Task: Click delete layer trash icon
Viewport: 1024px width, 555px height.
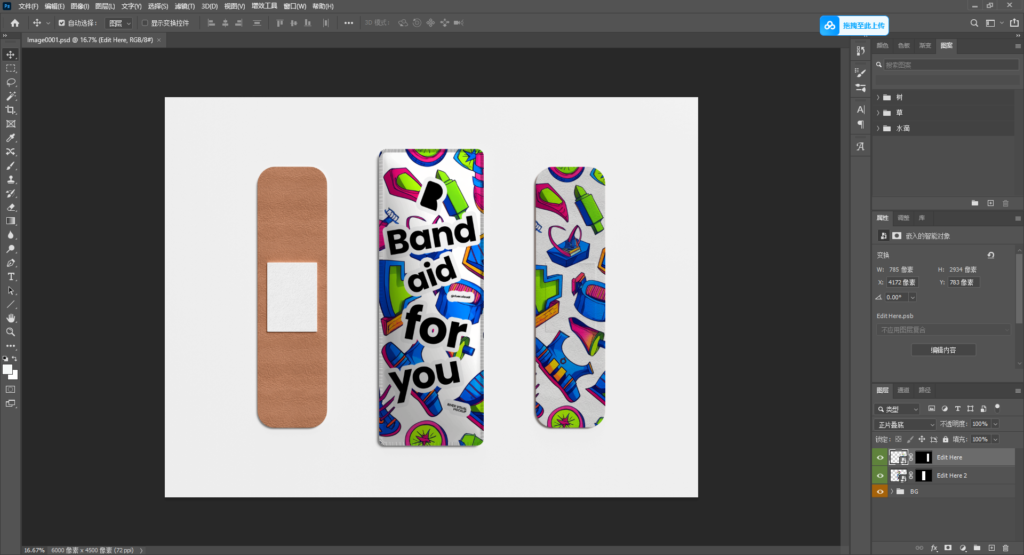Action: tap(1006, 548)
